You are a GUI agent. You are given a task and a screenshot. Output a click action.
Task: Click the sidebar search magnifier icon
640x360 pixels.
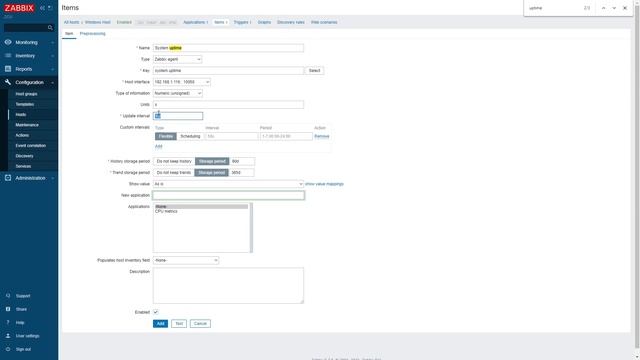(50, 28)
